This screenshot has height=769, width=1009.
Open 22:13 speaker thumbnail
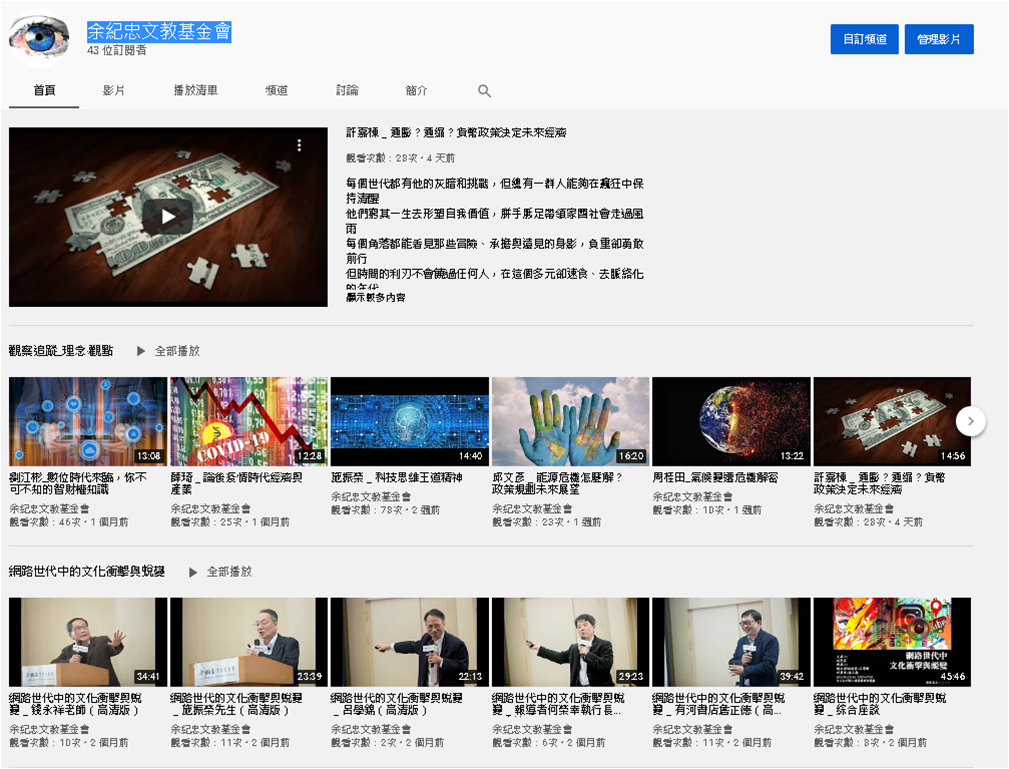coord(410,642)
